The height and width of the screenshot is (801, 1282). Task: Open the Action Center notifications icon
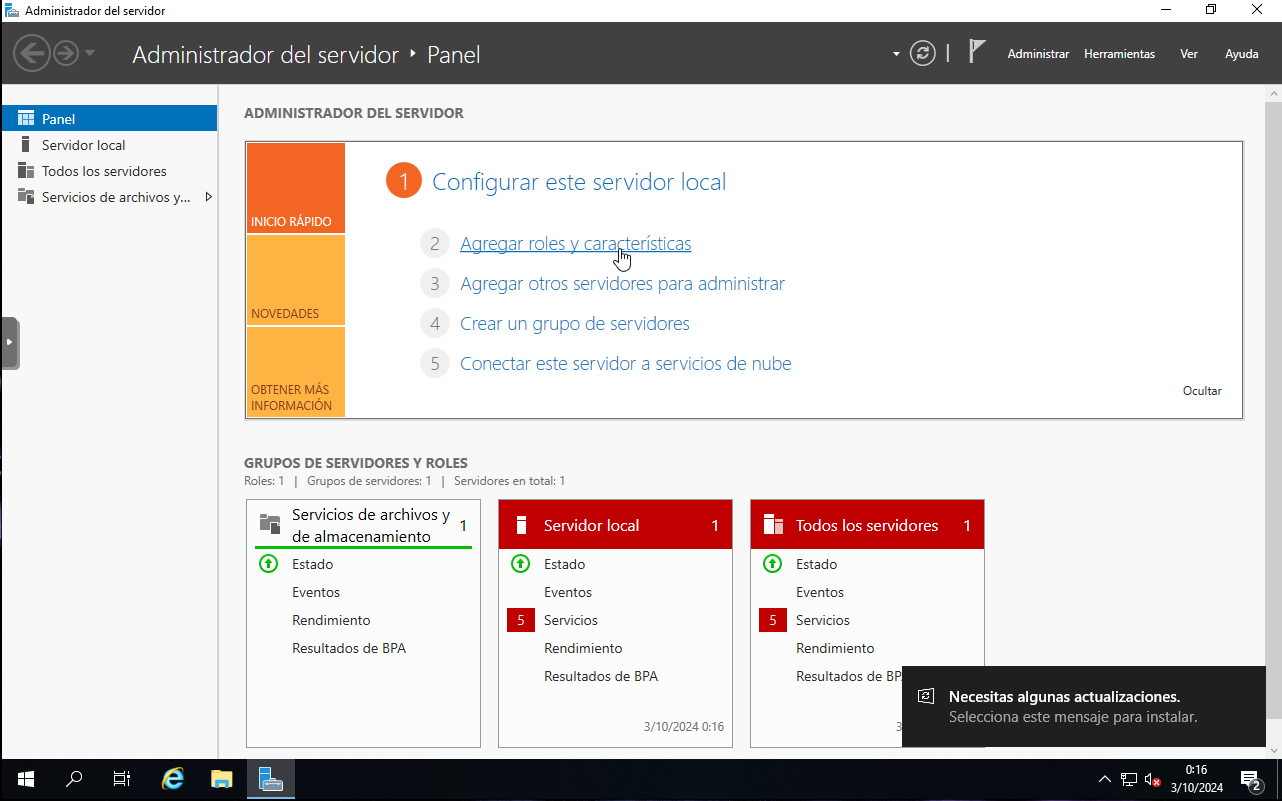point(1251,780)
